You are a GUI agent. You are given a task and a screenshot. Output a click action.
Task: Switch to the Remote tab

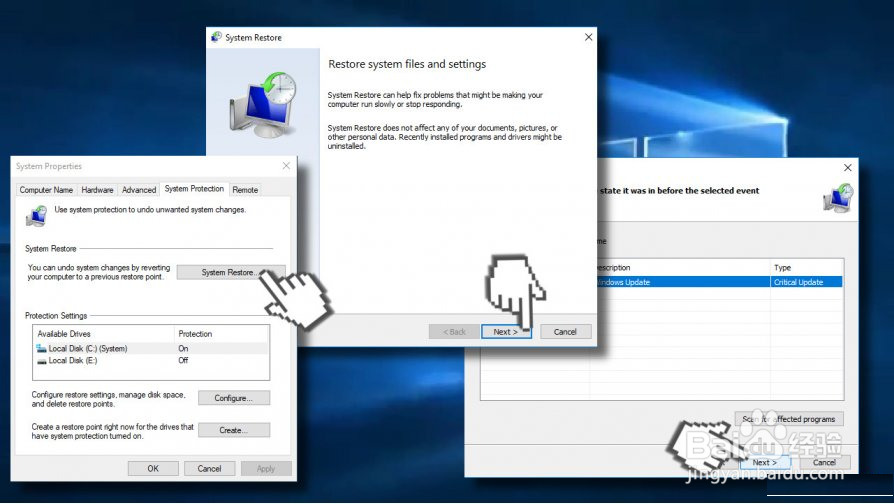pos(245,190)
